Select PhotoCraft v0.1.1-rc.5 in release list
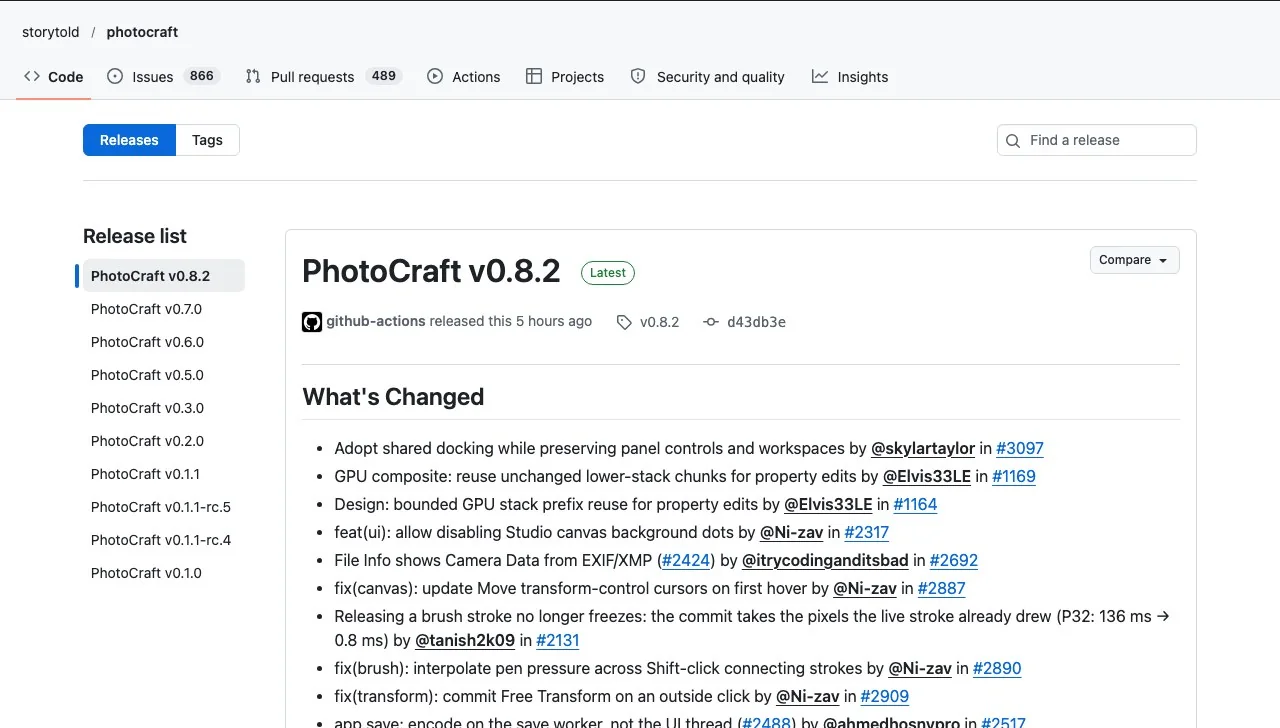Image resolution: width=1280 pixels, height=728 pixels. 163,507
